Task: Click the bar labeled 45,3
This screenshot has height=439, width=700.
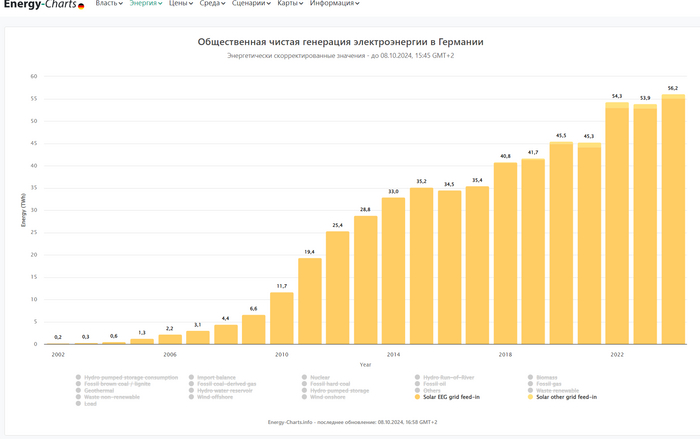Action: 589,243
